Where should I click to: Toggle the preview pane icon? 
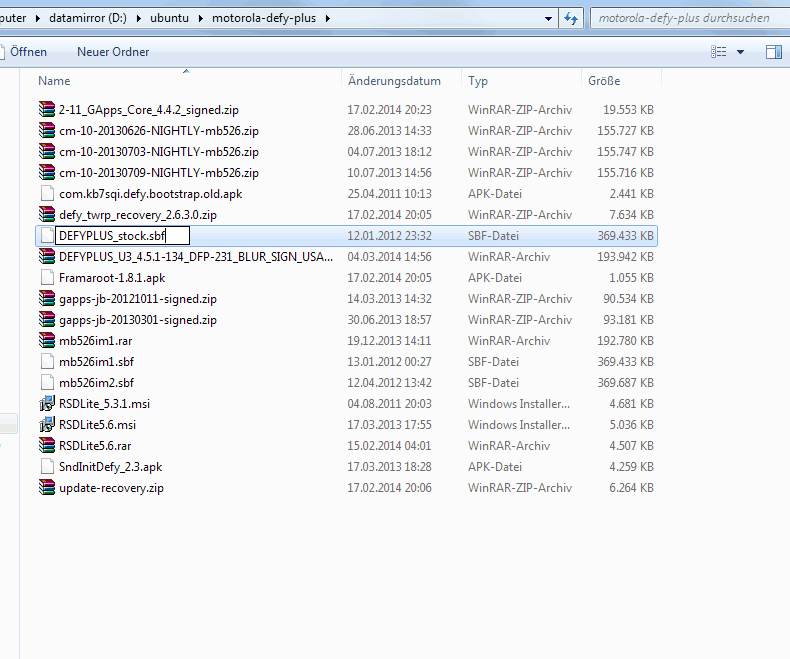click(x=773, y=51)
